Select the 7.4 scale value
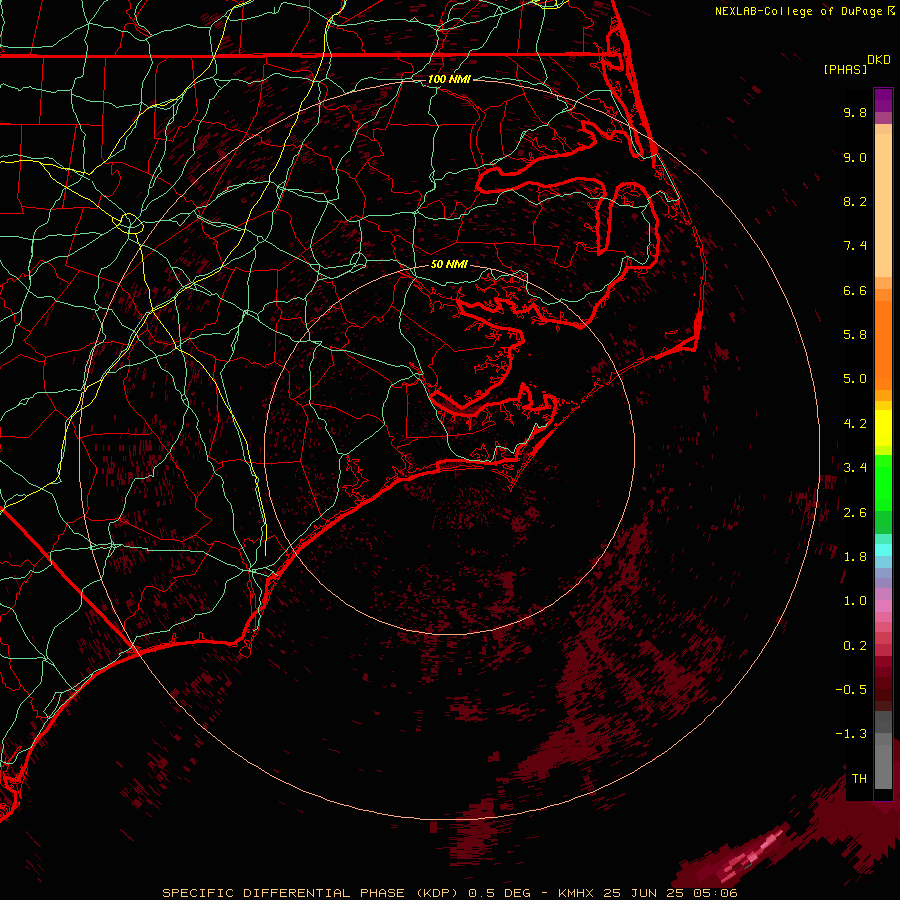The width and height of the screenshot is (900, 900). [x=855, y=246]
